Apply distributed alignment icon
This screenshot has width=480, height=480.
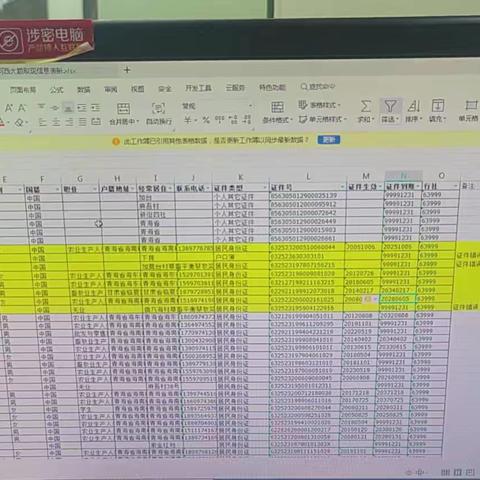(x=96, y=122)
